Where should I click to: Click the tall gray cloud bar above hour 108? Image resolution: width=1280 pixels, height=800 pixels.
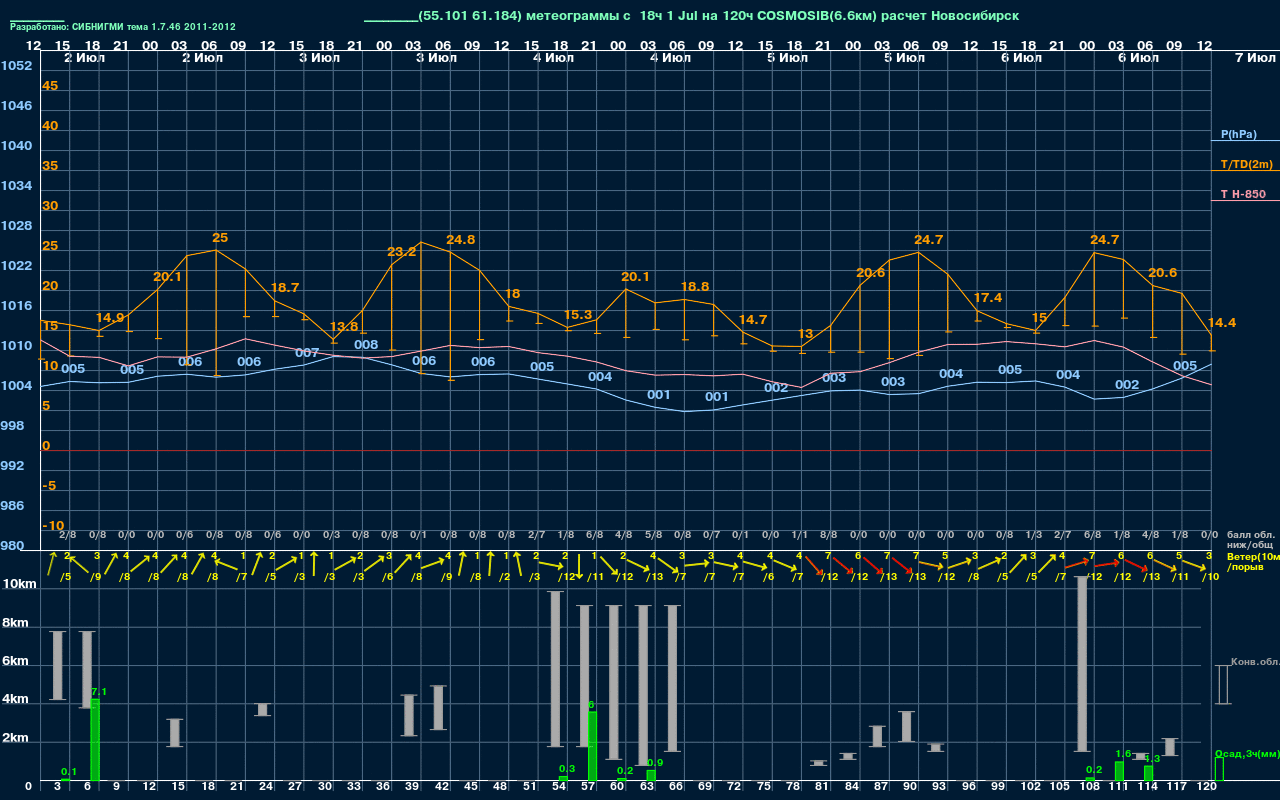pyautogui.click(x=1082, y=664)
